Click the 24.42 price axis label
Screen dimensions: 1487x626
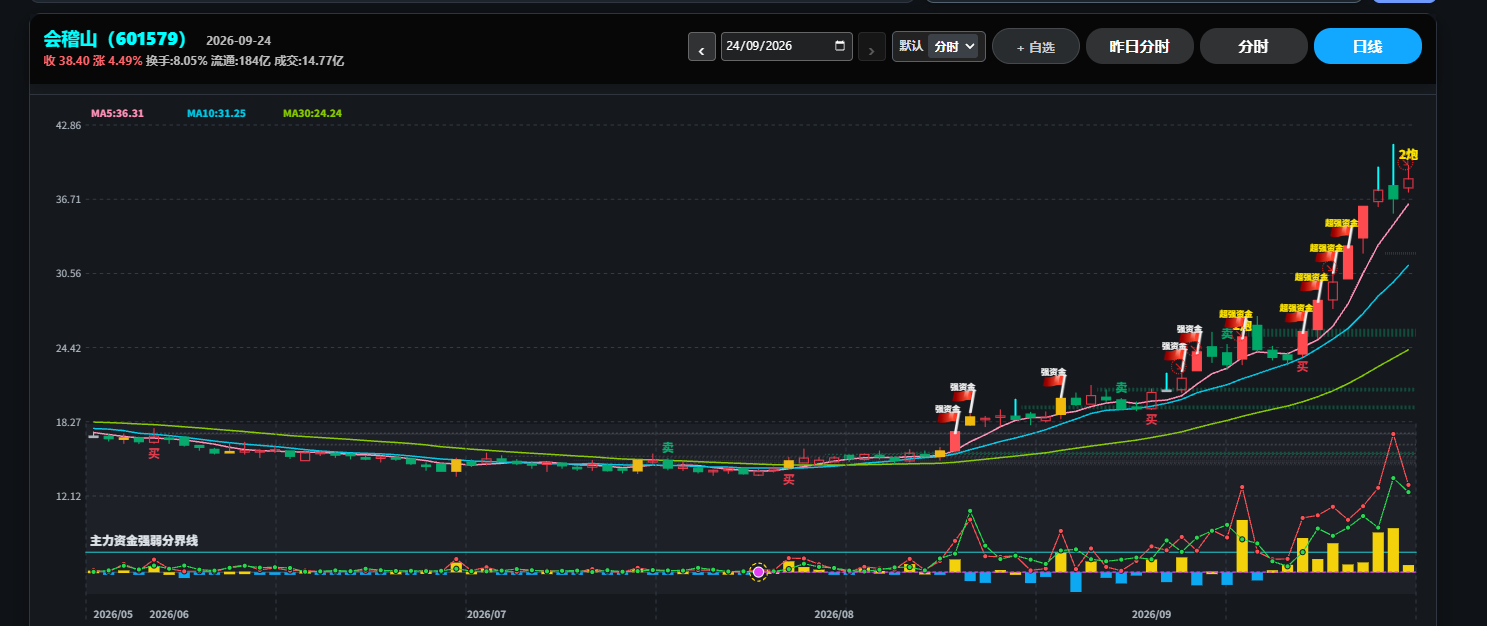[x=69, y=348]
